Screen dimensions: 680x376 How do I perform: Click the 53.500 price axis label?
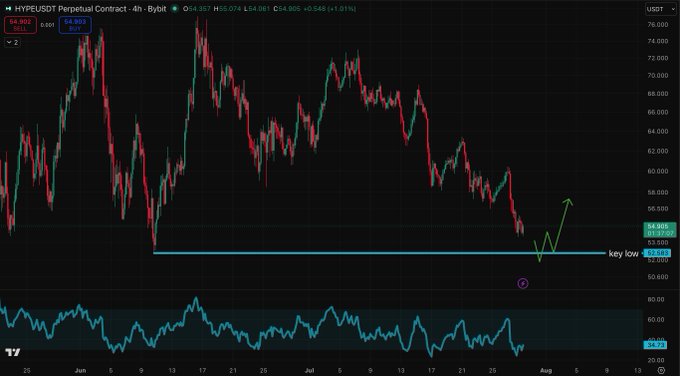point(657,243)
